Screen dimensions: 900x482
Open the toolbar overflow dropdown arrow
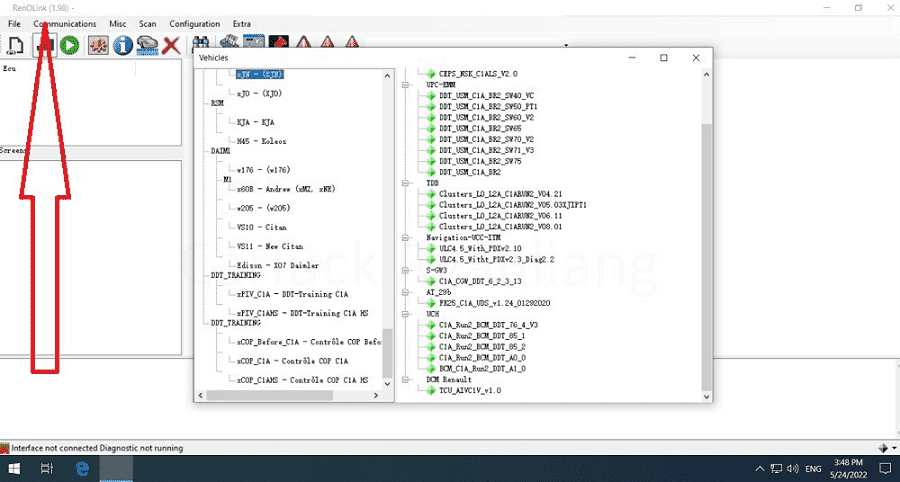(x=566, y=45)
